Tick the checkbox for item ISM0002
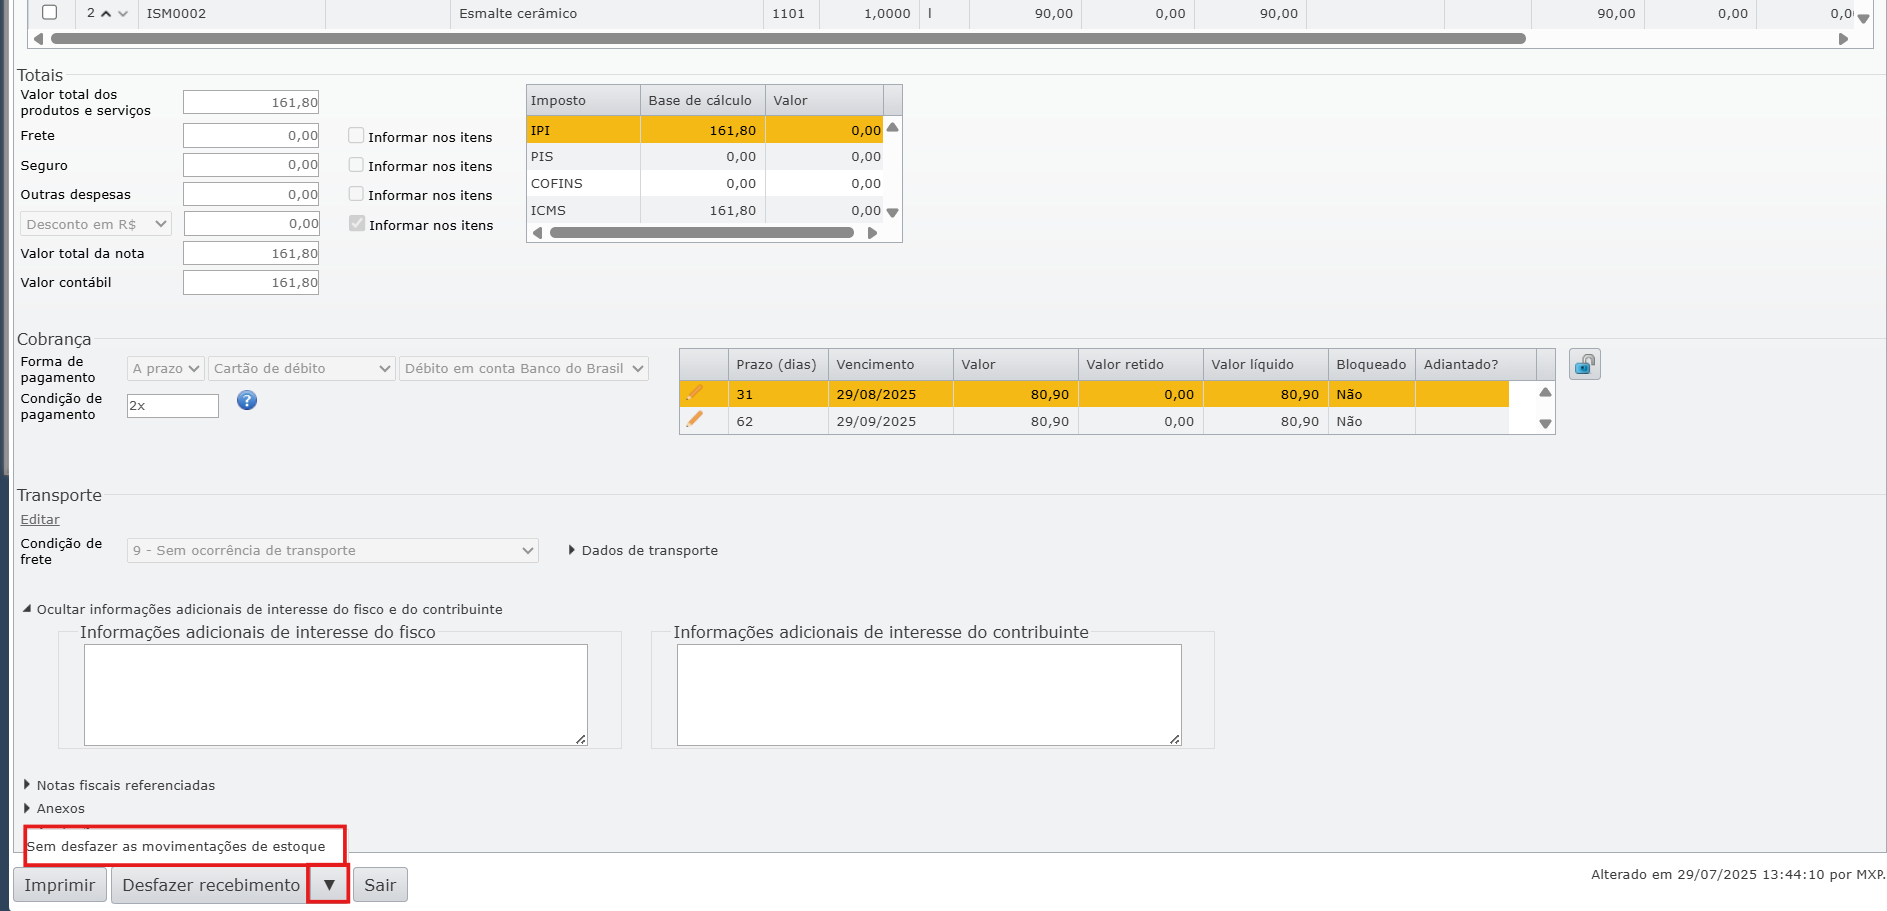 pyautogui.click(x=49, y=13)
